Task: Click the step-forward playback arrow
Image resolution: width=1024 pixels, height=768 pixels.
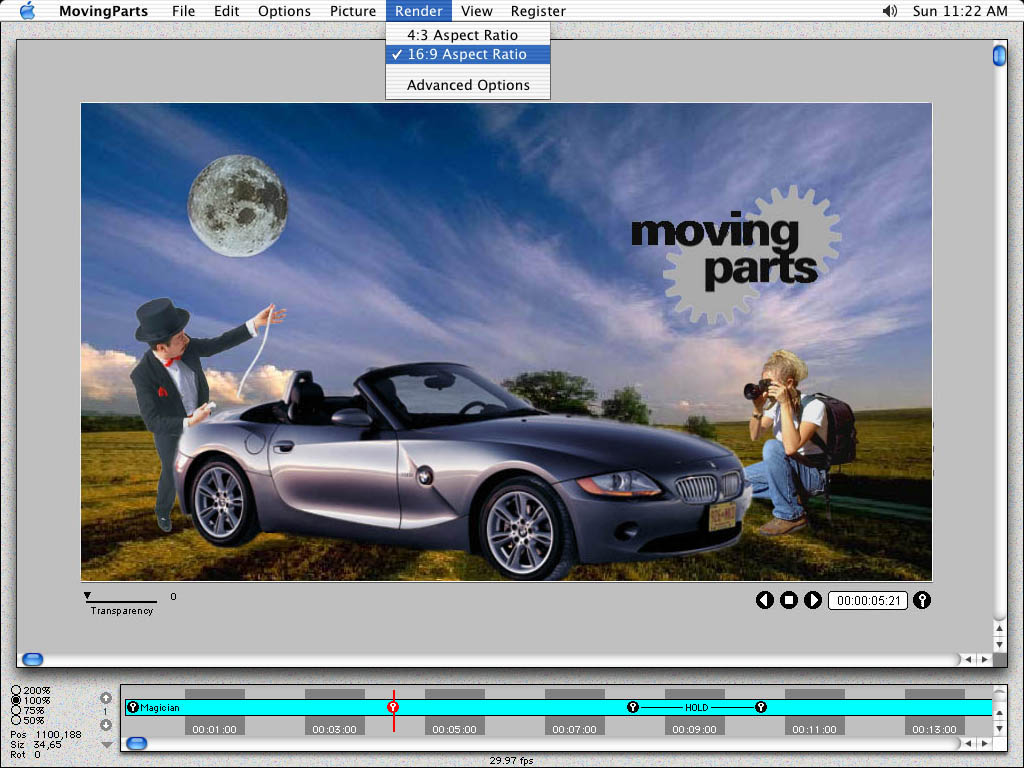Action: pyautogui.click(x=812, y=600)
